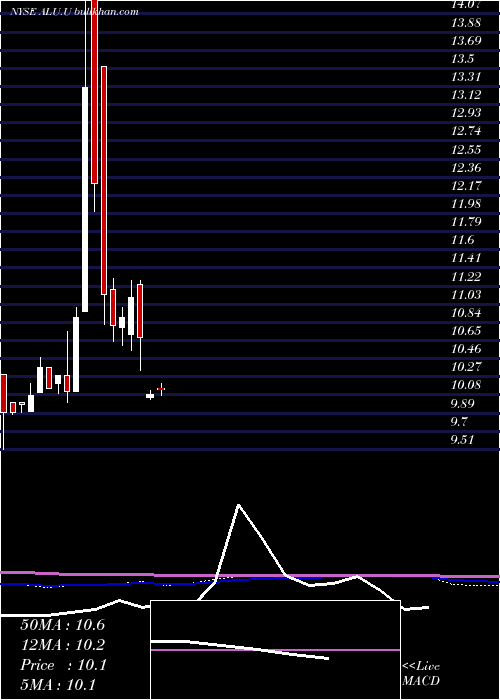Select the 12.74 price axis label

pyautogui.click(x=466, y=131)
